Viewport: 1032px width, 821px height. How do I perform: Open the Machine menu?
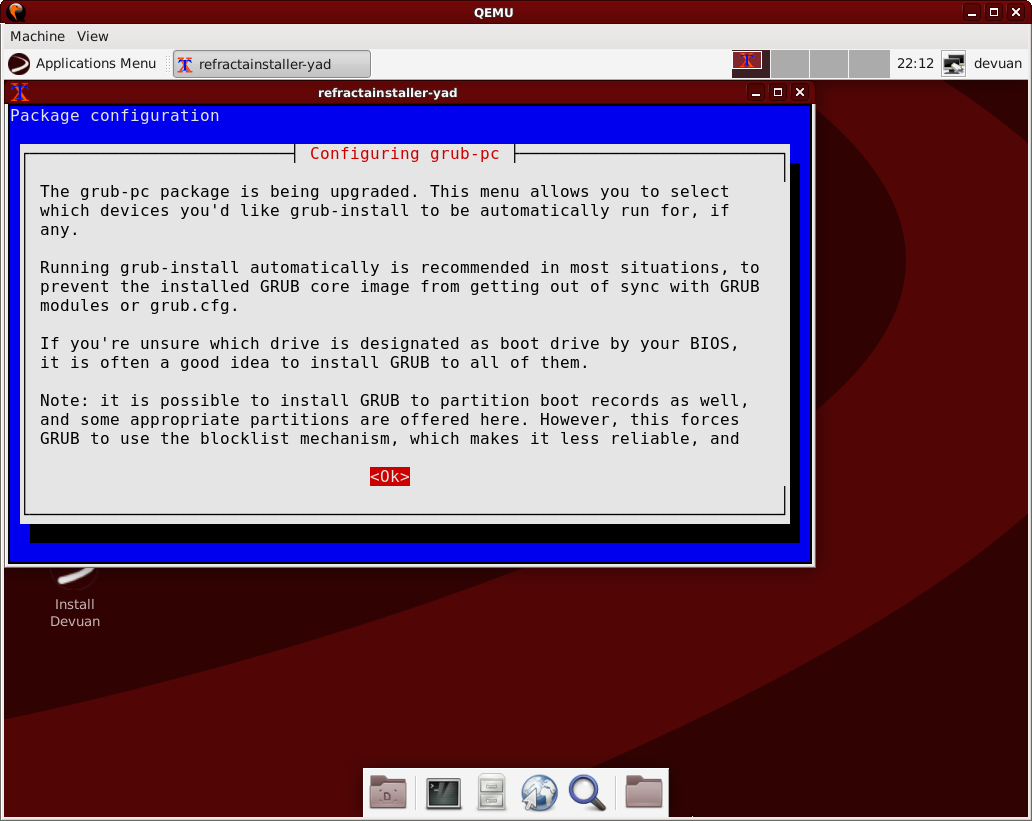point(37,36)
